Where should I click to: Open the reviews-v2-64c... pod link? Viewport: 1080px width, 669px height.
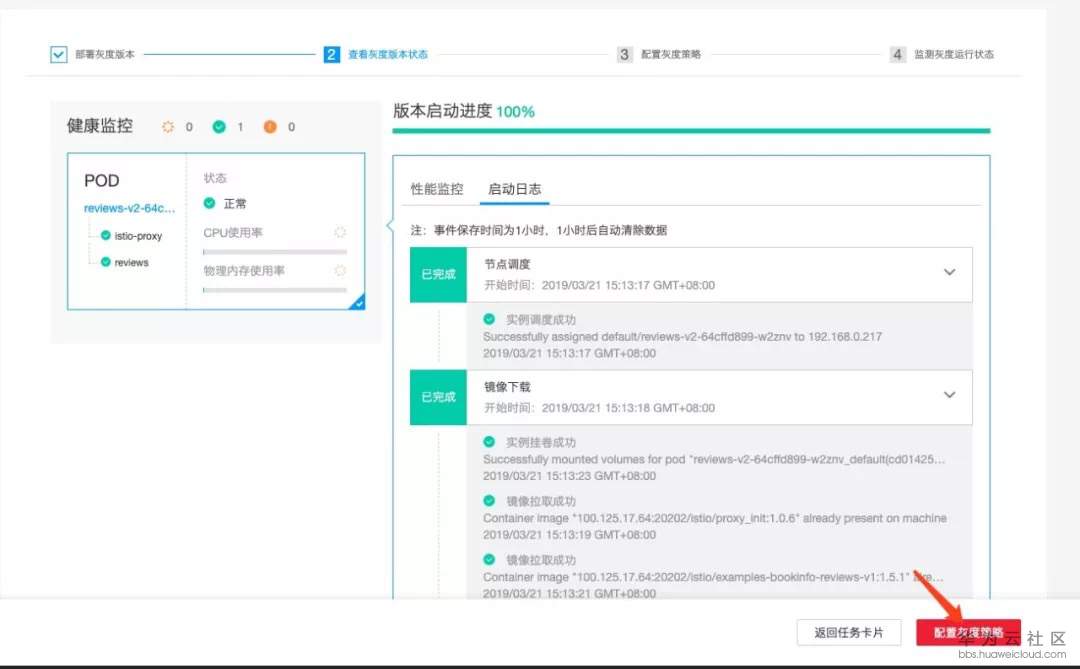(129, 208)
